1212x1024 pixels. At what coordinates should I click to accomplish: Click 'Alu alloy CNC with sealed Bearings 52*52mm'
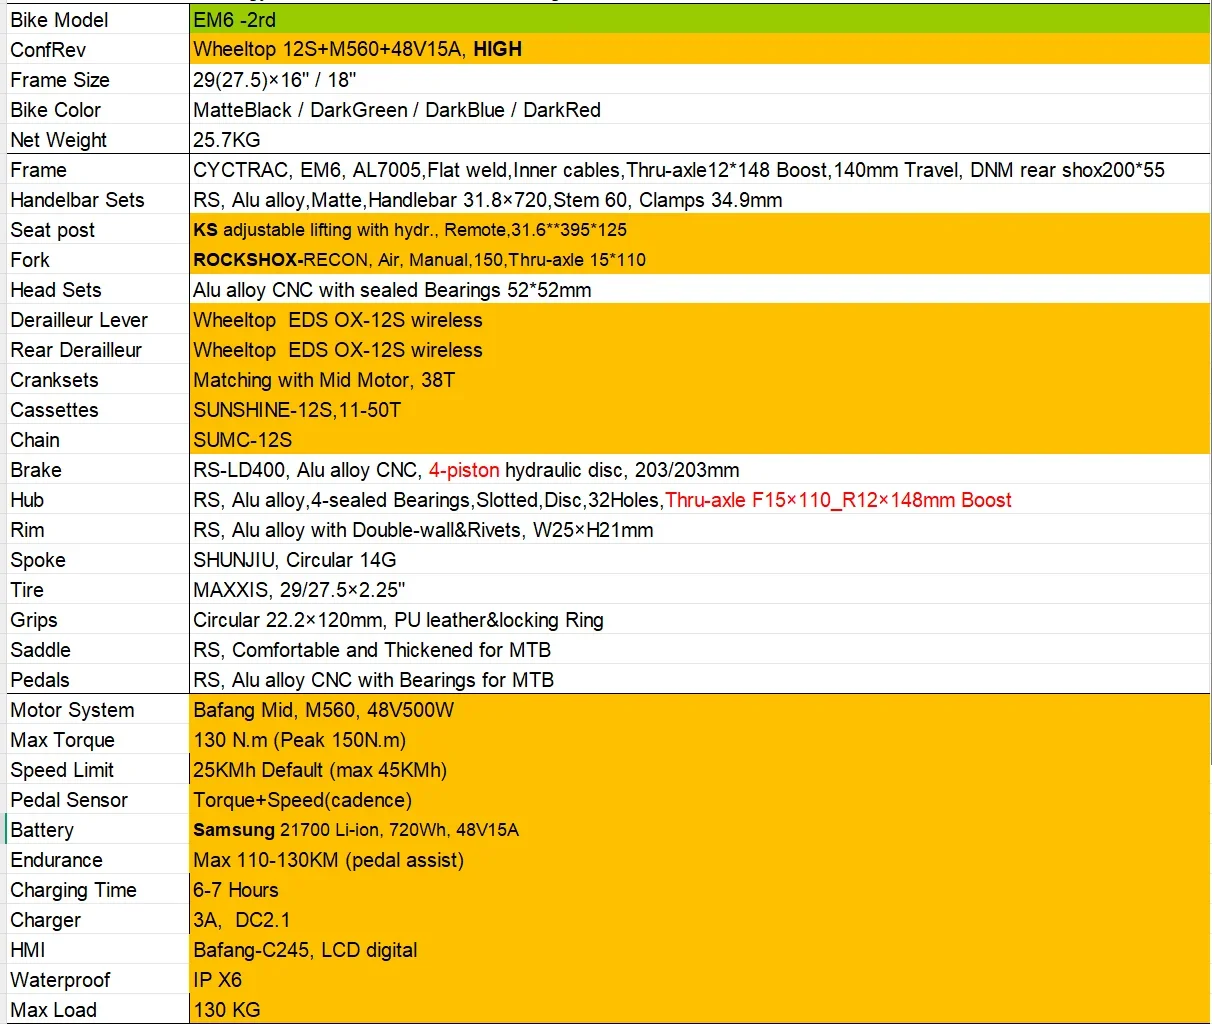(x=700, y=290)
